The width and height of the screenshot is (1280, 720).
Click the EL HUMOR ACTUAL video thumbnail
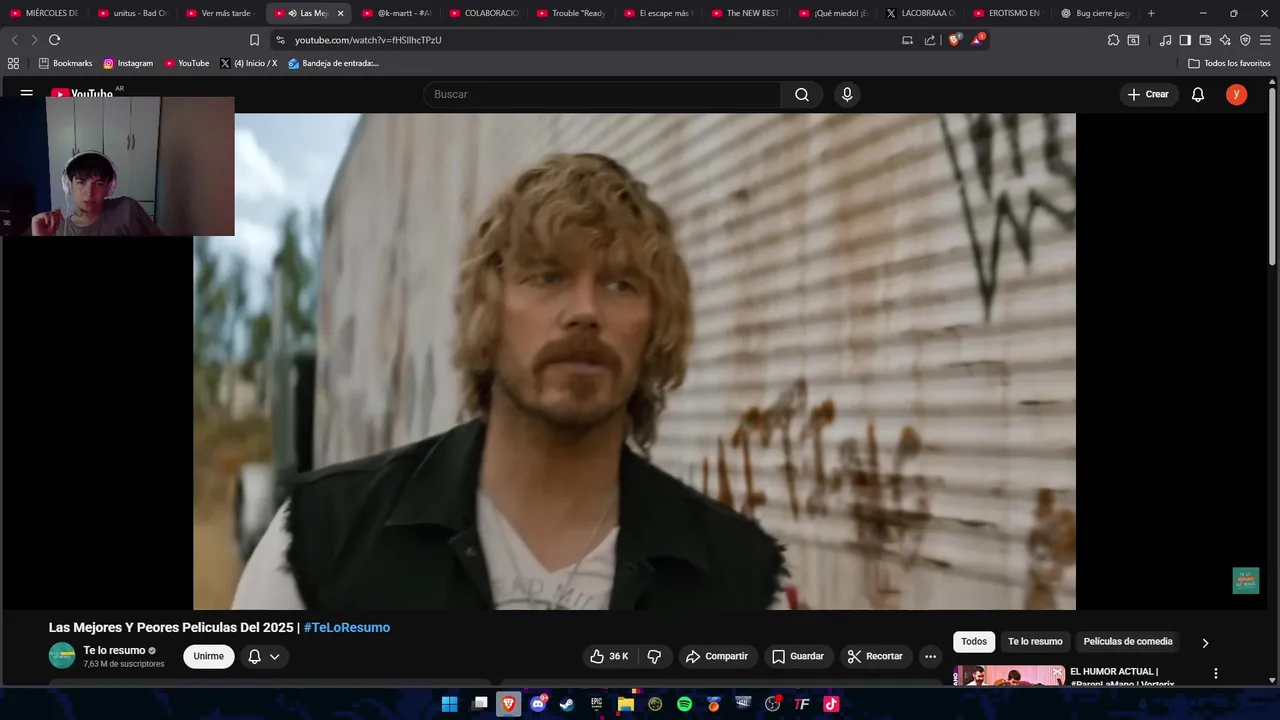click(x=1009, y=676)
